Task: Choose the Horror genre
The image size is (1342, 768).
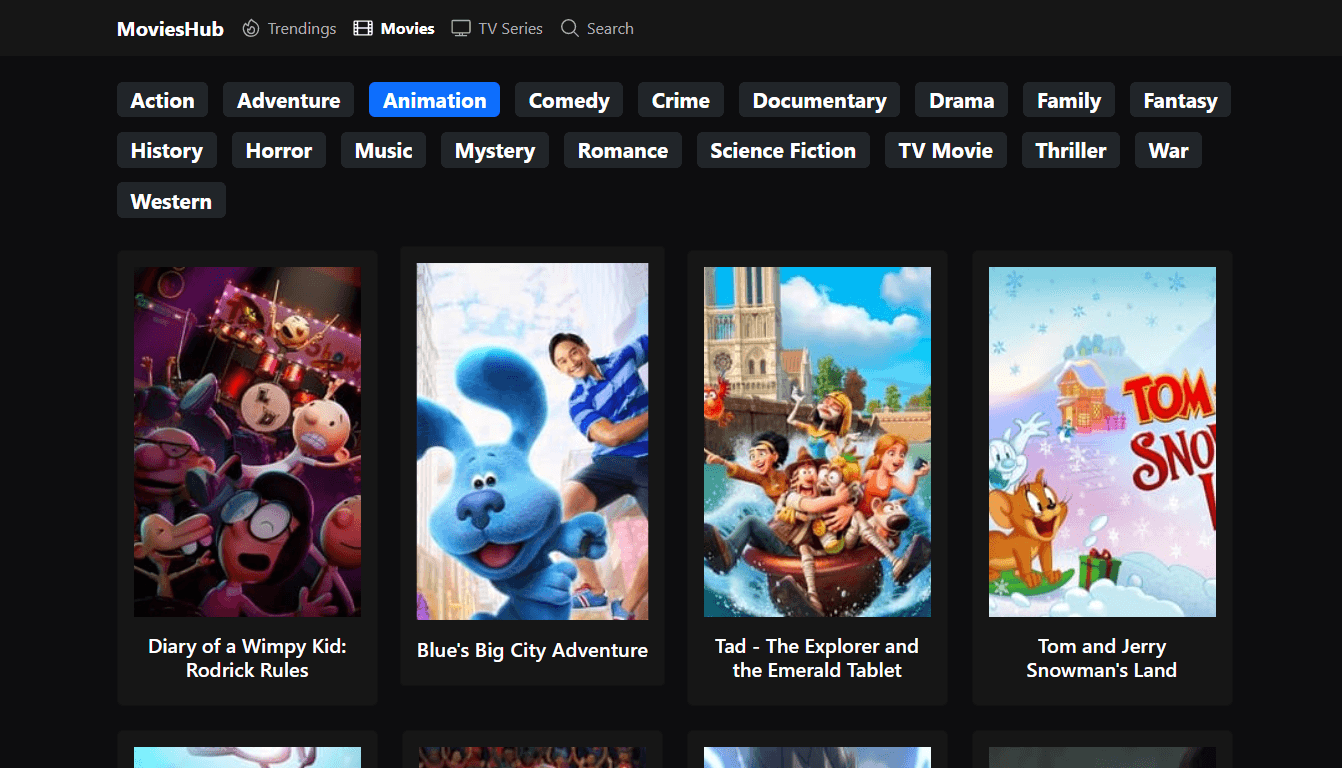Action: (279, 150)
